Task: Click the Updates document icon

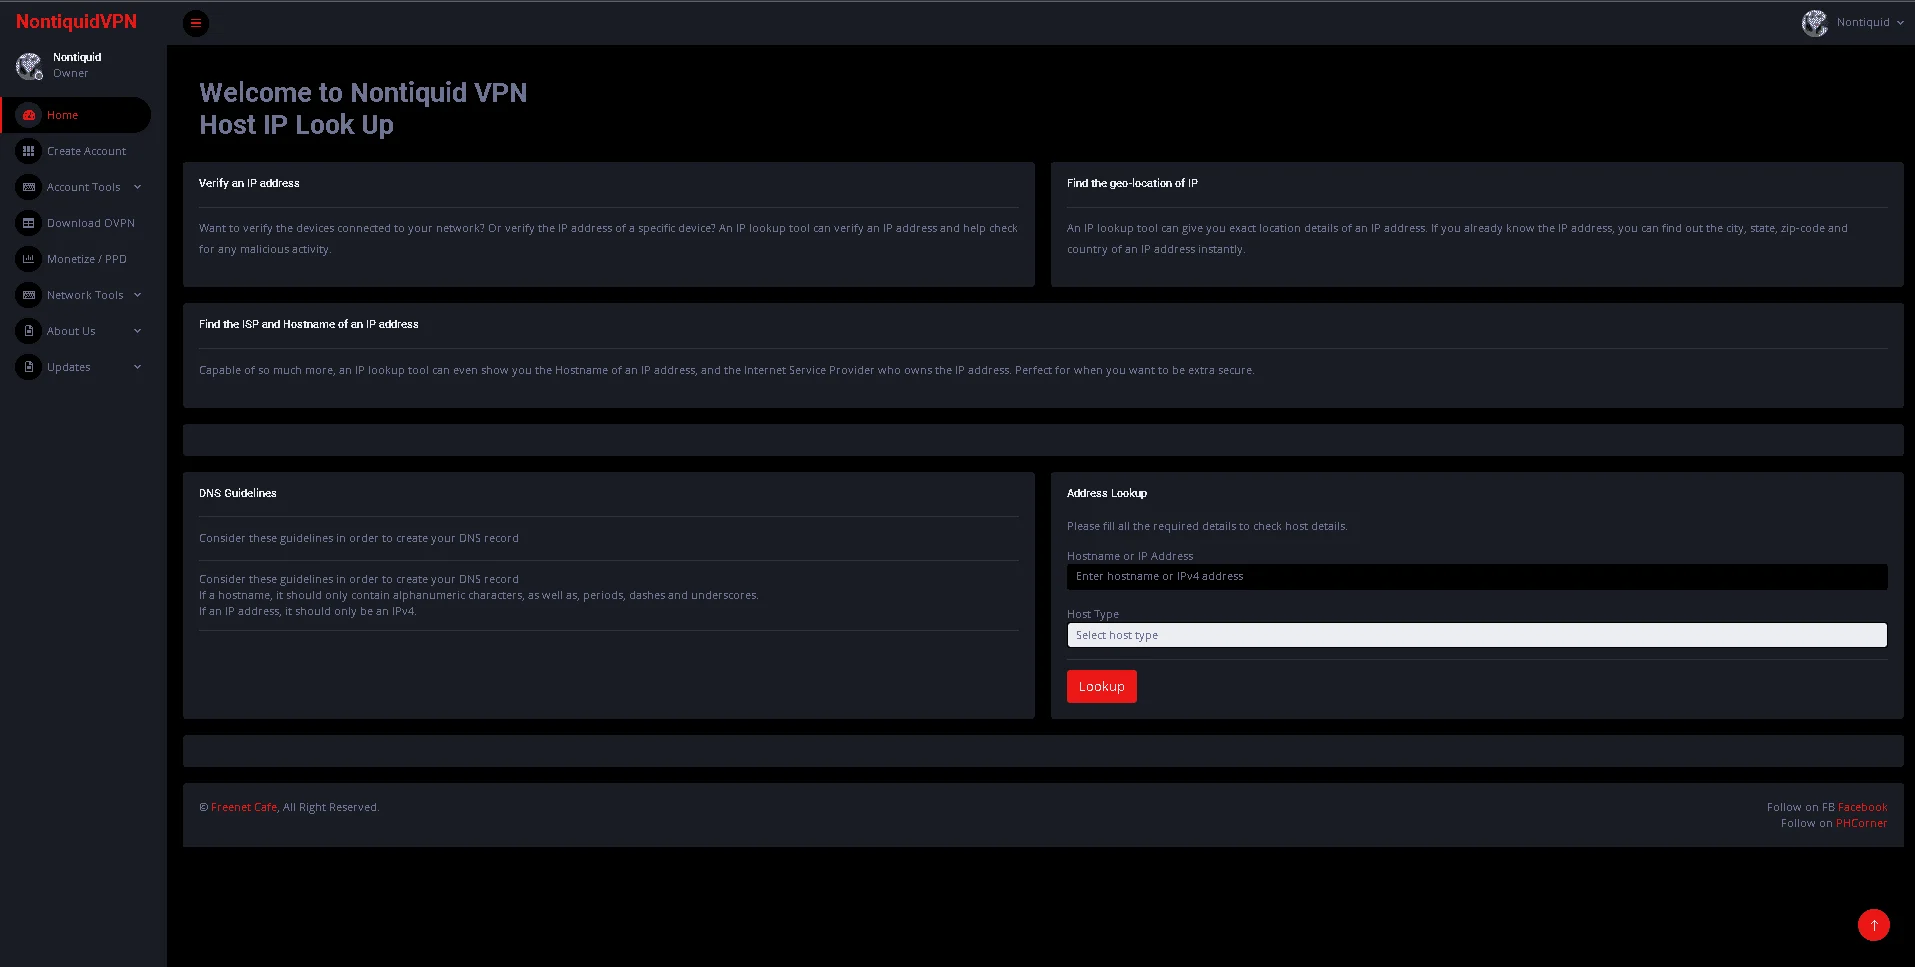Action: pos(29,367)
